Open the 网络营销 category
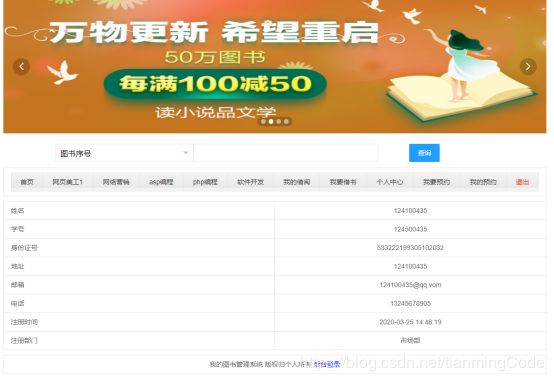Screen dimensions: 554x381 pos(116,182)
